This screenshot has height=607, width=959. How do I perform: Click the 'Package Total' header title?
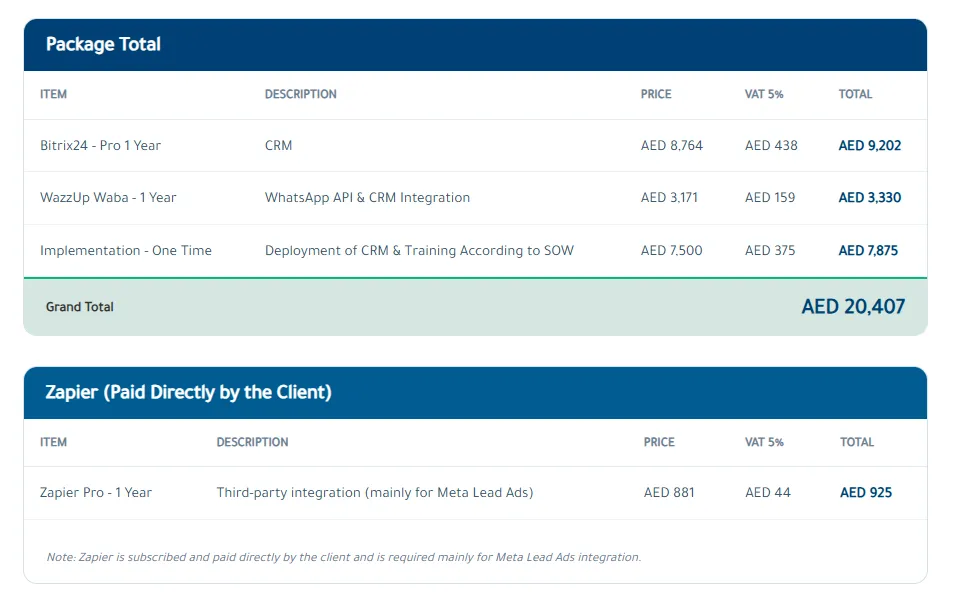[103, 45]
